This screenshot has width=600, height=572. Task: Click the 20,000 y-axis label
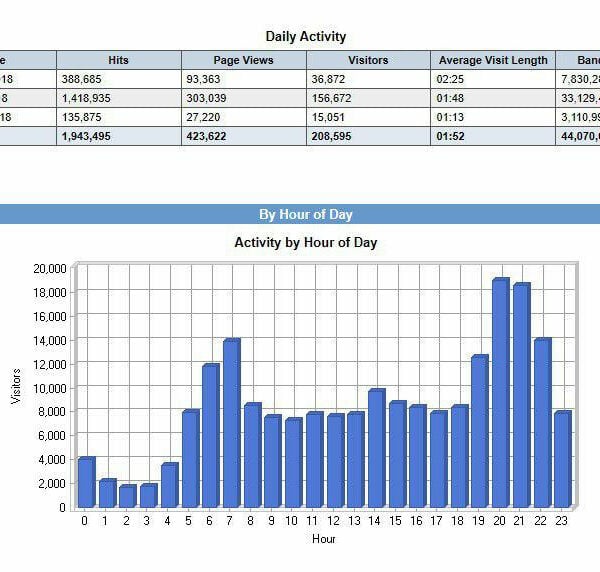click(50, 269)
